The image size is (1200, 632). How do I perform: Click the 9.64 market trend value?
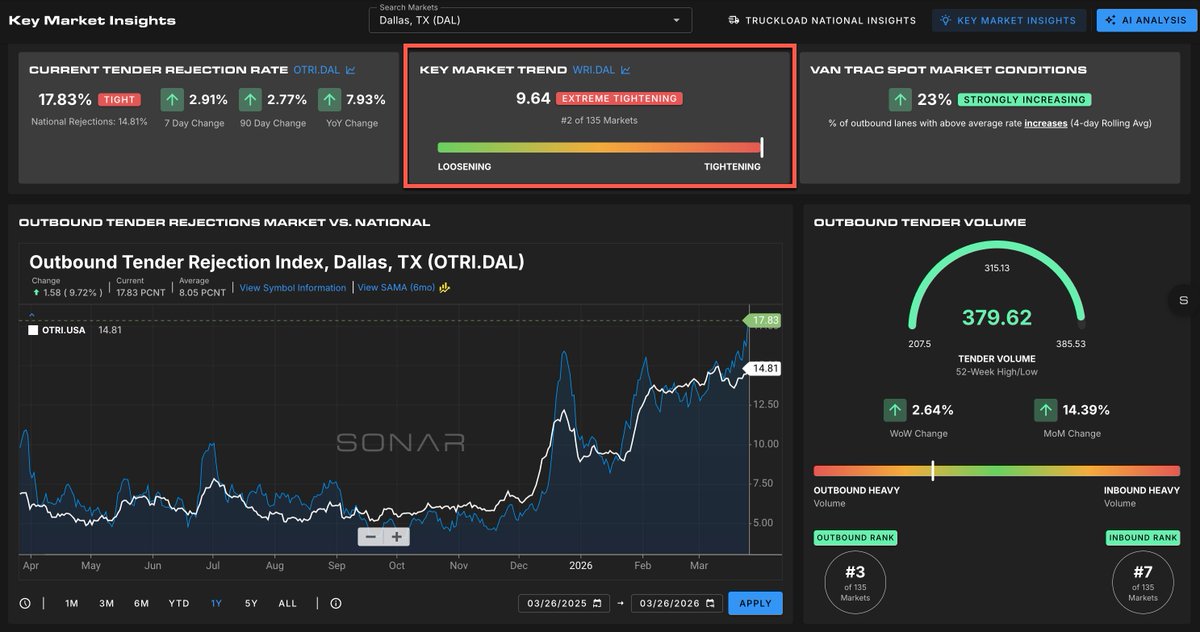[533, 99]
